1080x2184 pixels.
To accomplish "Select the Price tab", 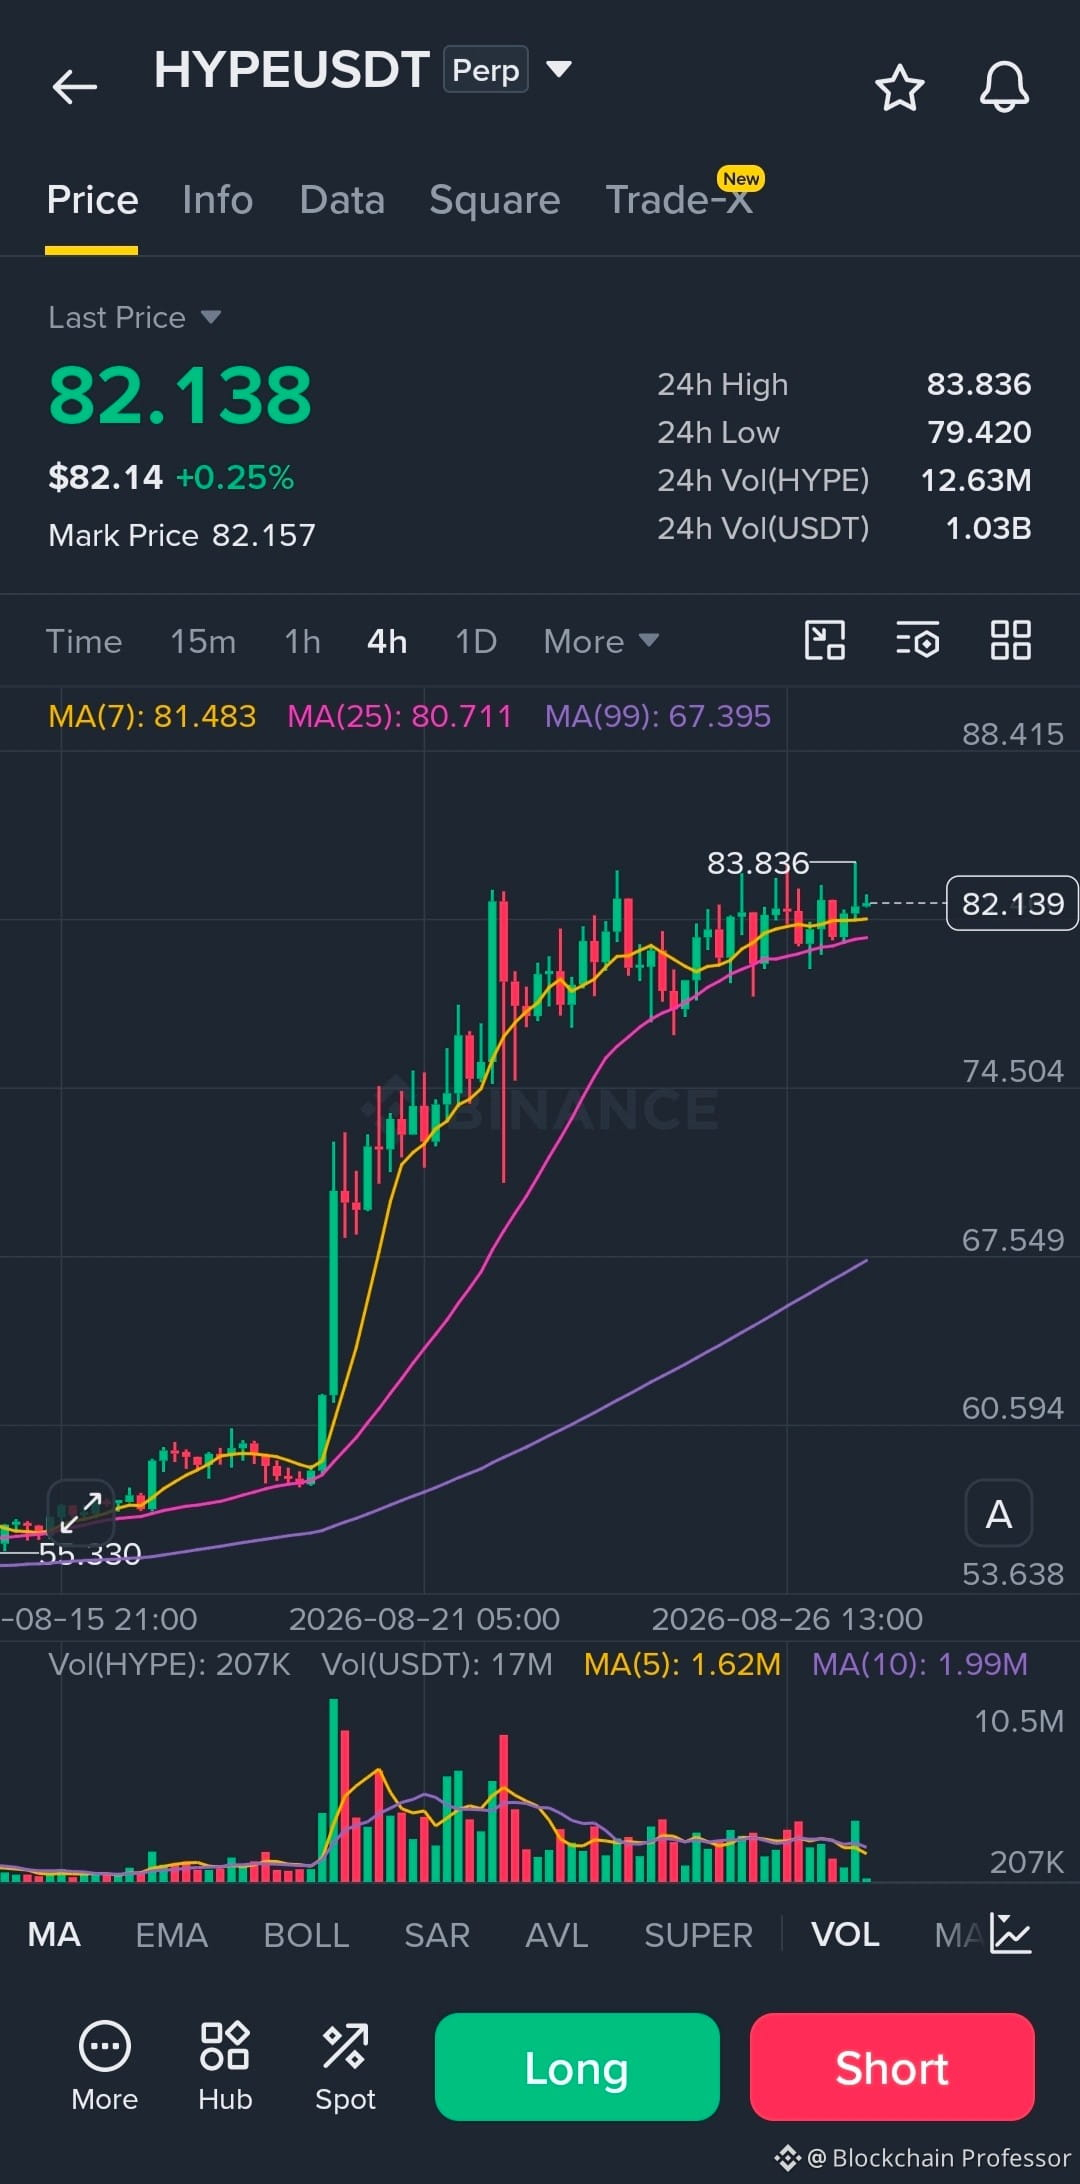I will point(92,200).
